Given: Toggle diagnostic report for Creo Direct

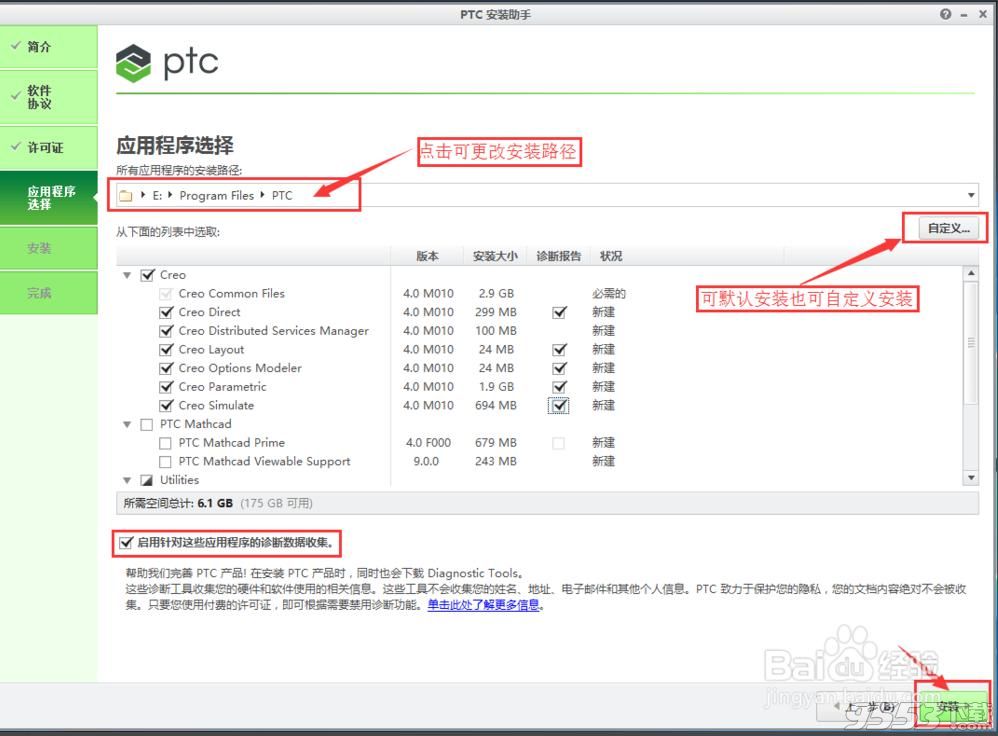Looking at the screenshot, I should [x=559, y=312].
